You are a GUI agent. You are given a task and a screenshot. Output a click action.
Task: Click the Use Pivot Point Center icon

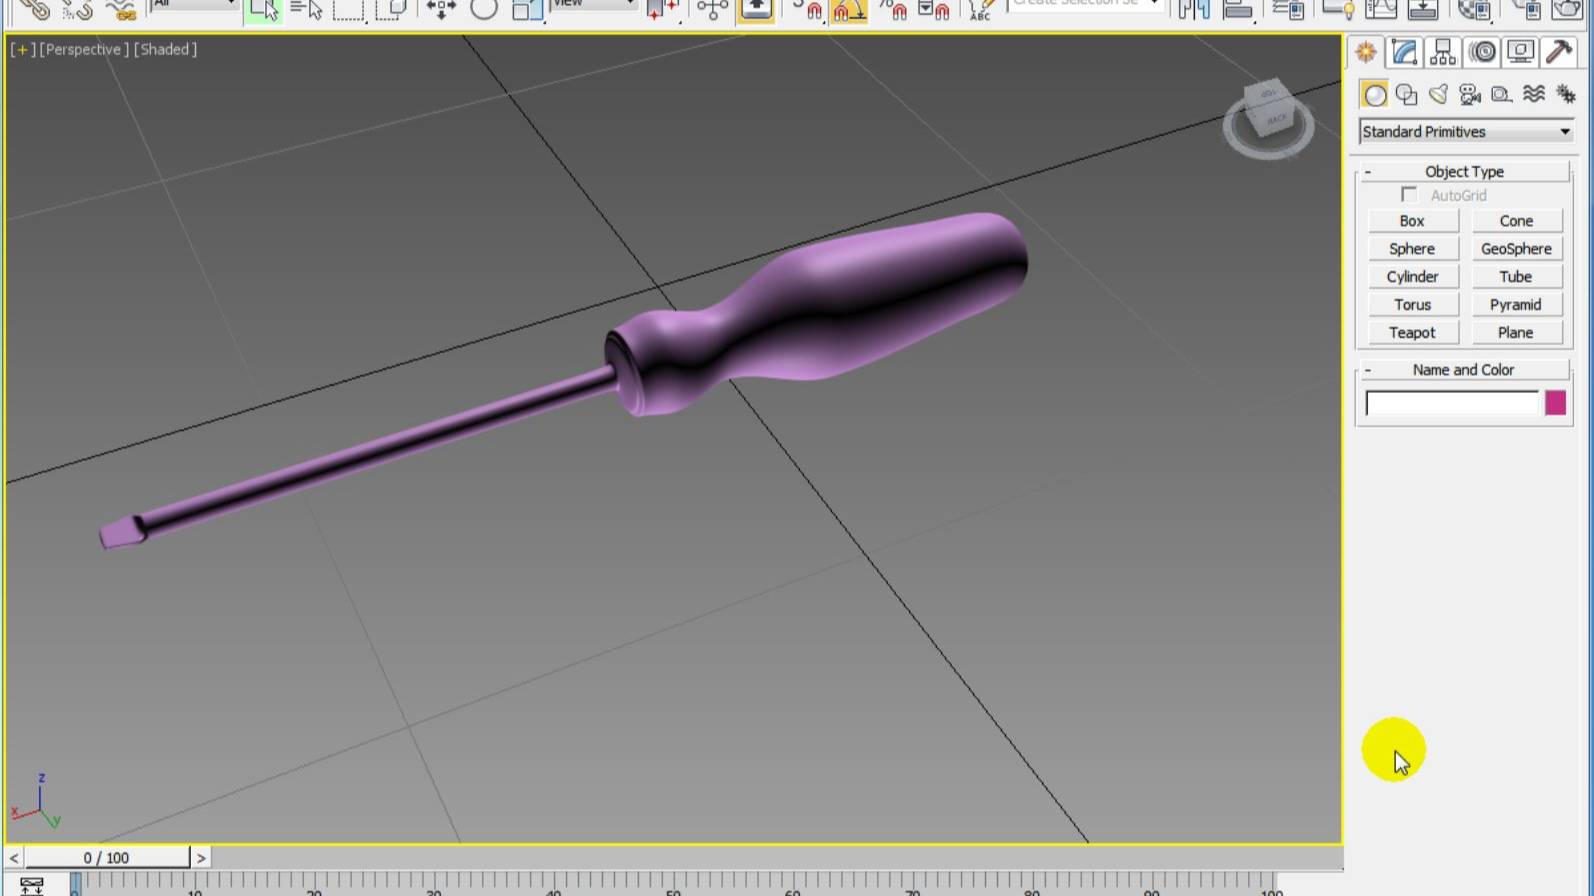661,9
